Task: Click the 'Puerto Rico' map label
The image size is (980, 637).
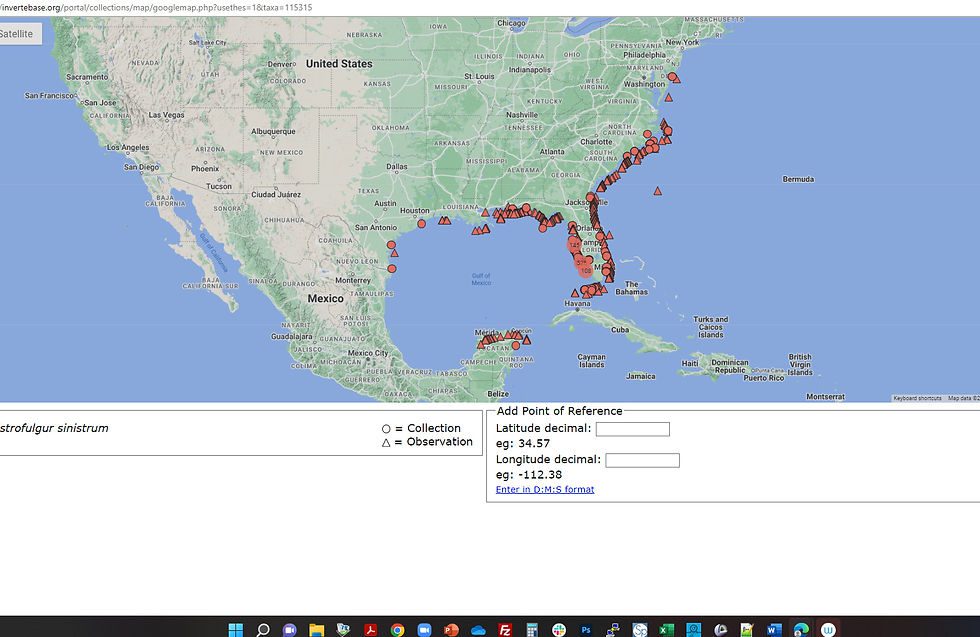Action: point(763,378)
